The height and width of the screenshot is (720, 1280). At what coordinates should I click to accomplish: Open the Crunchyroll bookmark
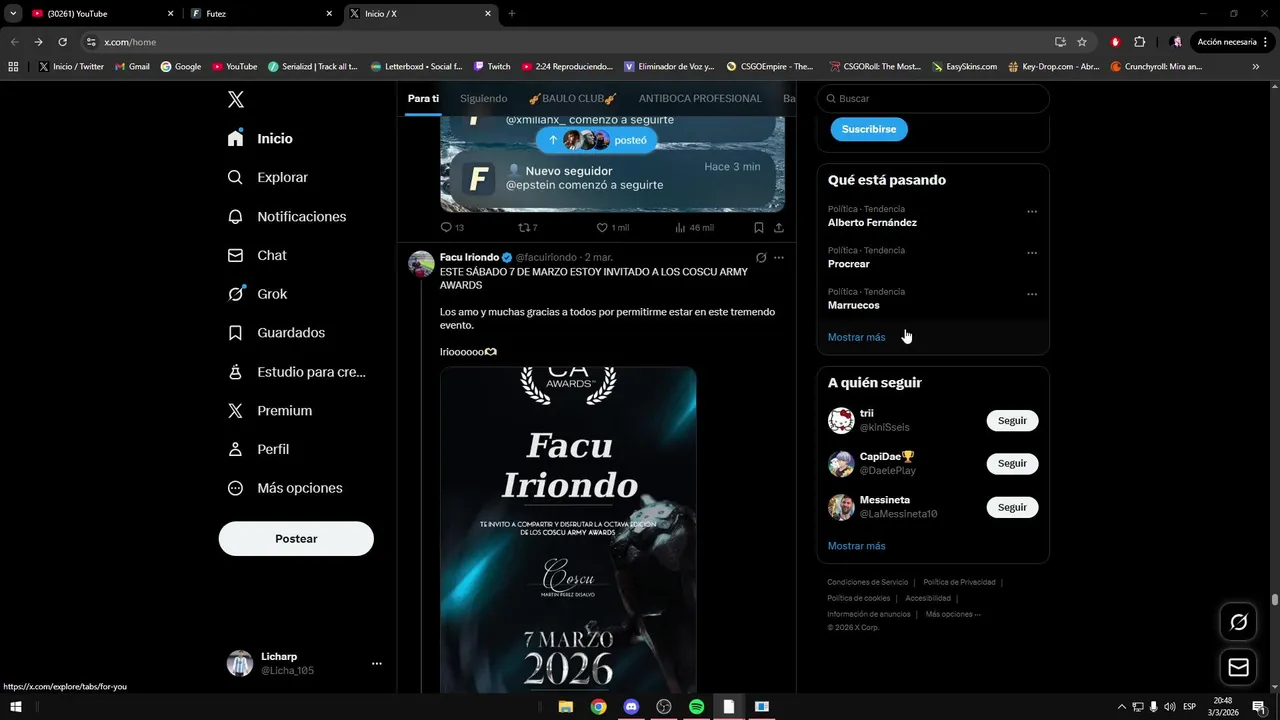pyautogui.click(x=1155, y=66)
